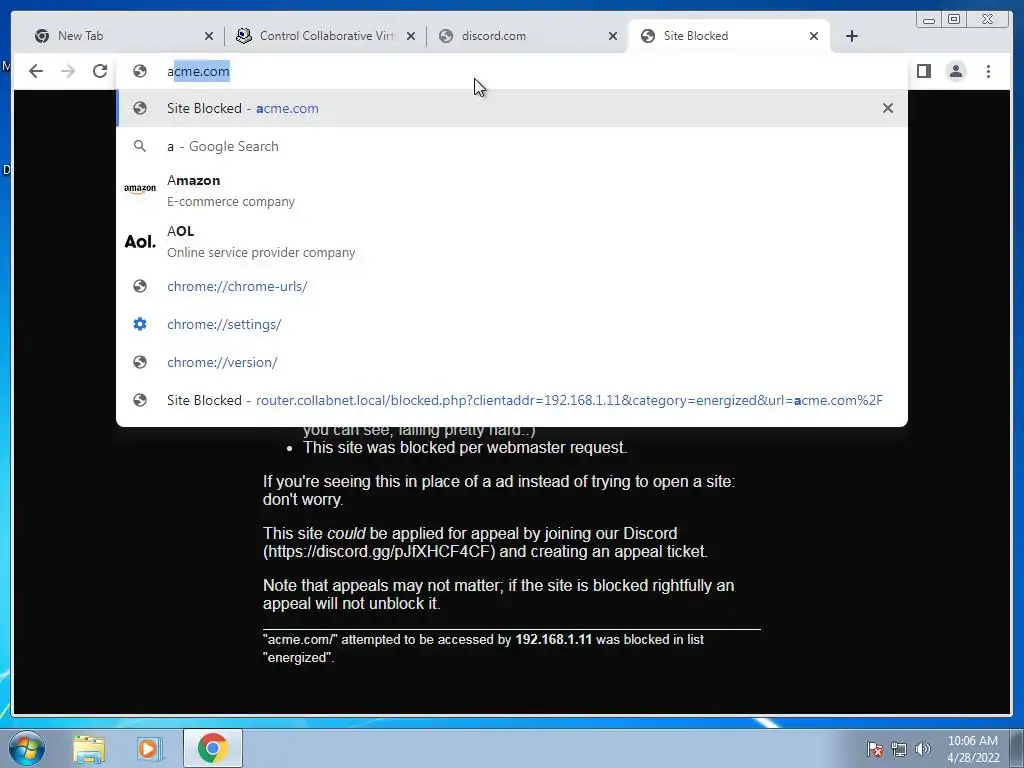
Task: Select the 'a - Google Search' suggestion
Action: [x=512, y=146]
